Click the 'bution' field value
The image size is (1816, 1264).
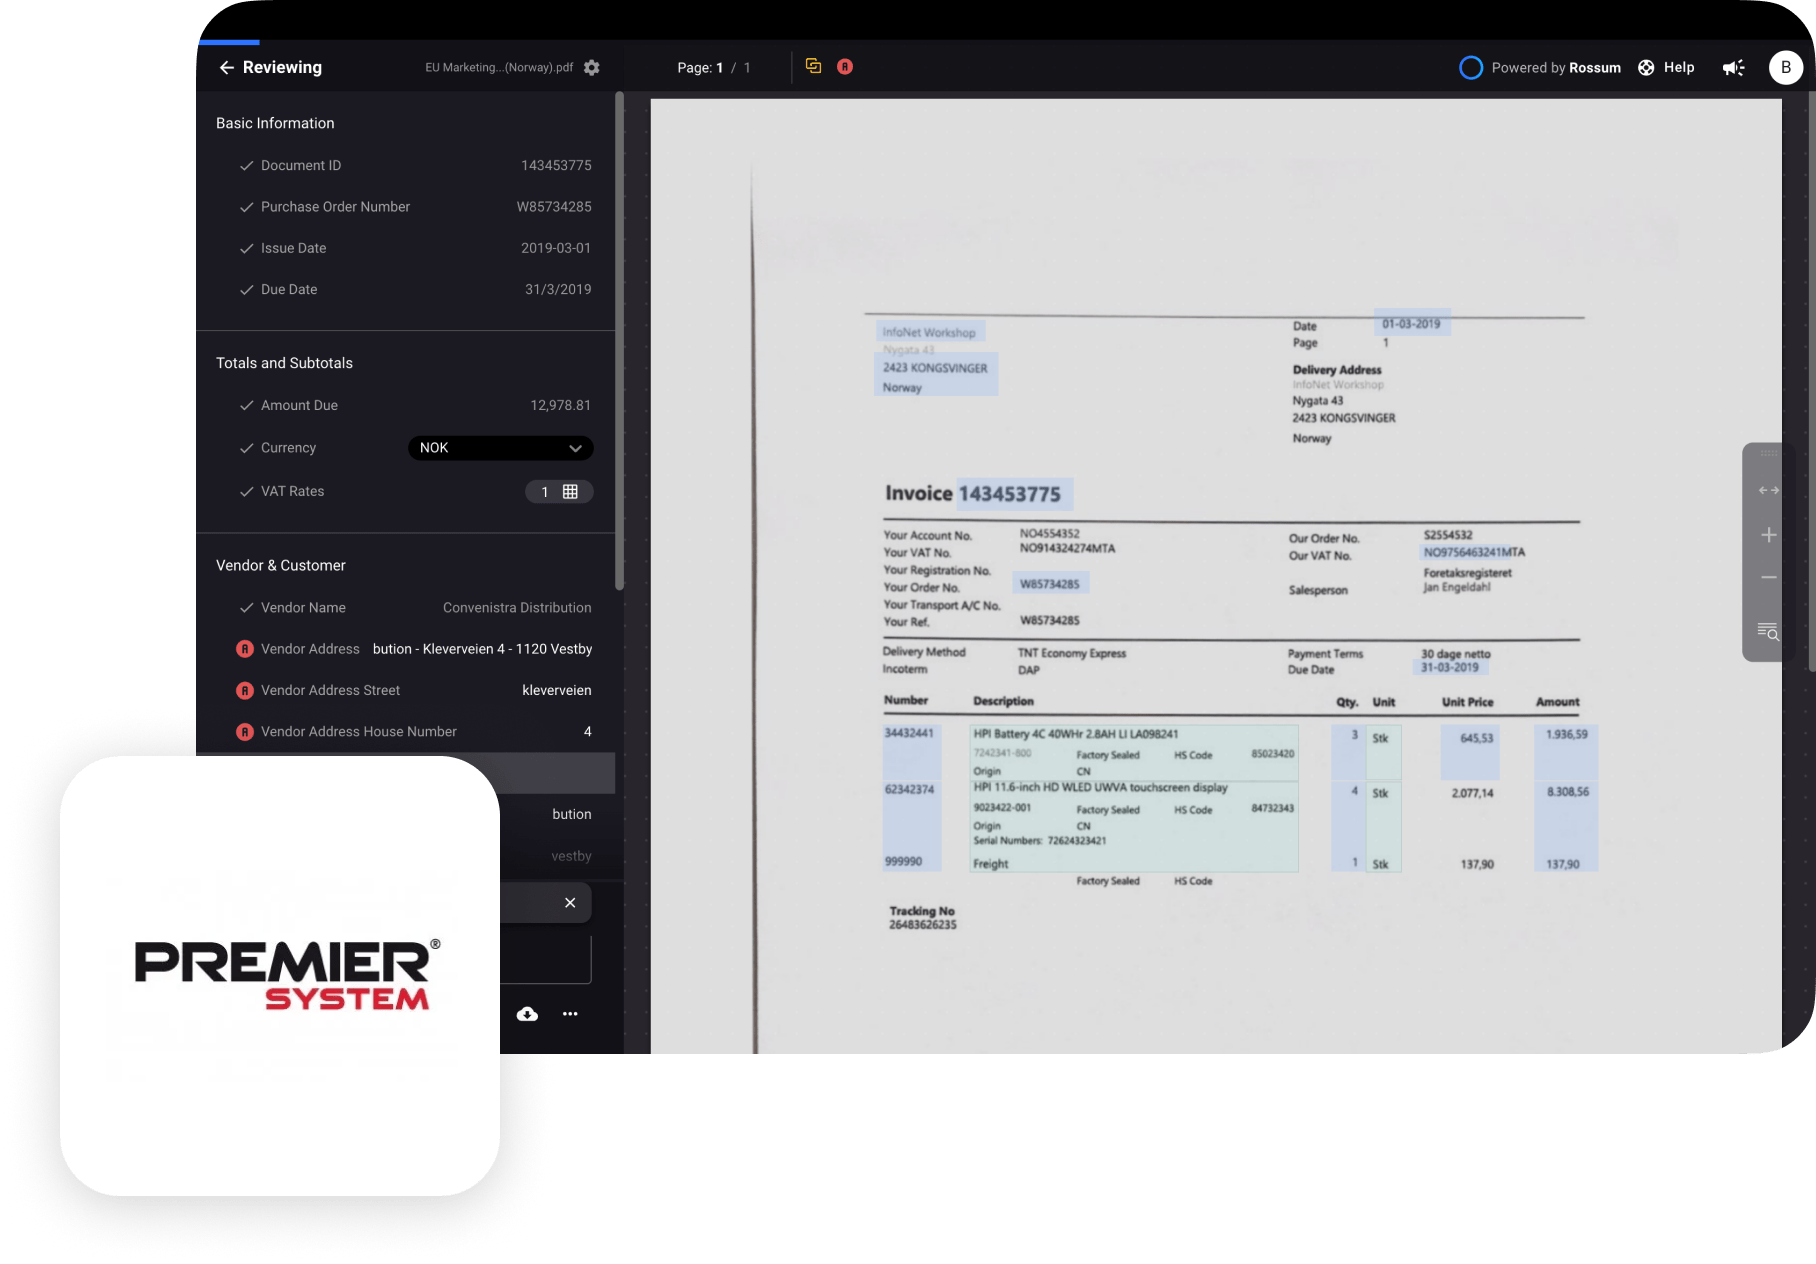tap(572, 814)
